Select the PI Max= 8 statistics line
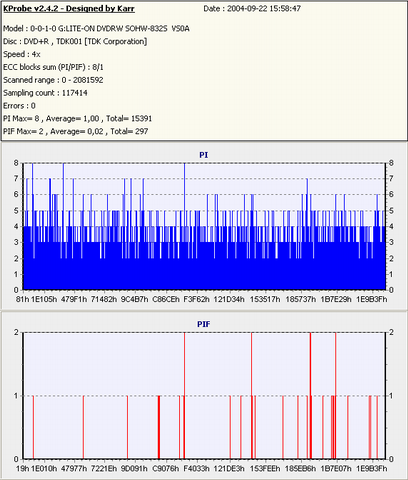408x480 pixels. pos(77,119)
